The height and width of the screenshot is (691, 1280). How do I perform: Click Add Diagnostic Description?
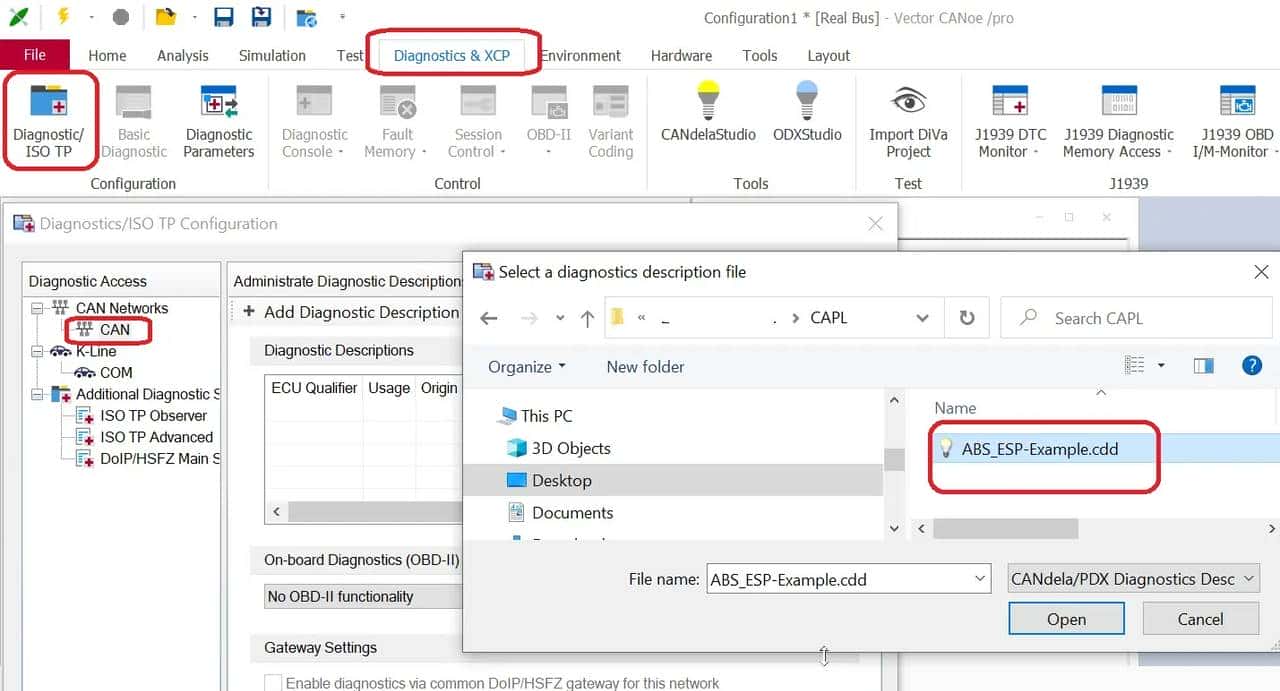pos(351,312)
